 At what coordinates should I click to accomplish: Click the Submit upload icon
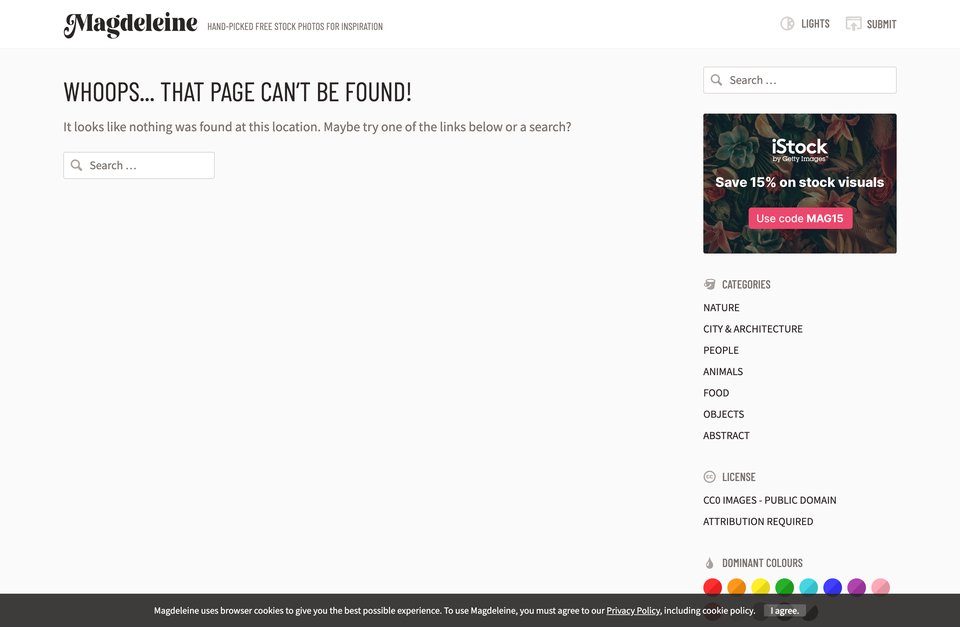pos(853,24)
